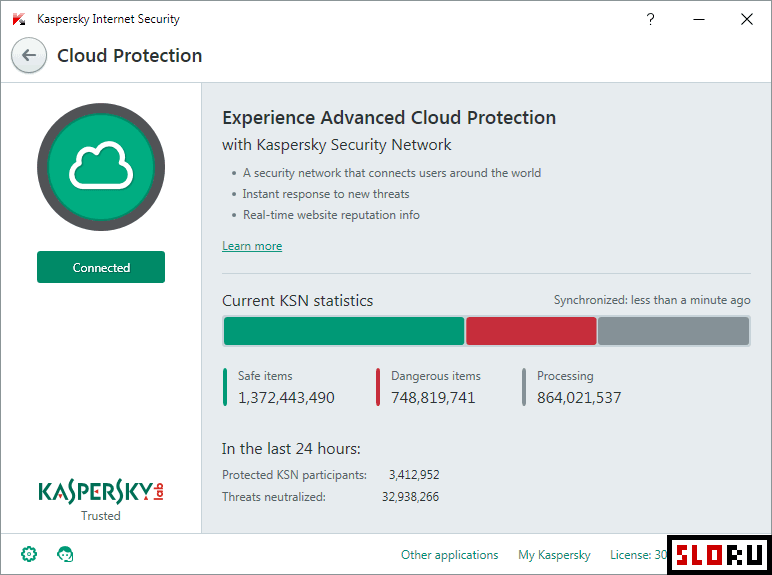
Task: Open settings via the gear icon
Action: (x=29, y=554)
